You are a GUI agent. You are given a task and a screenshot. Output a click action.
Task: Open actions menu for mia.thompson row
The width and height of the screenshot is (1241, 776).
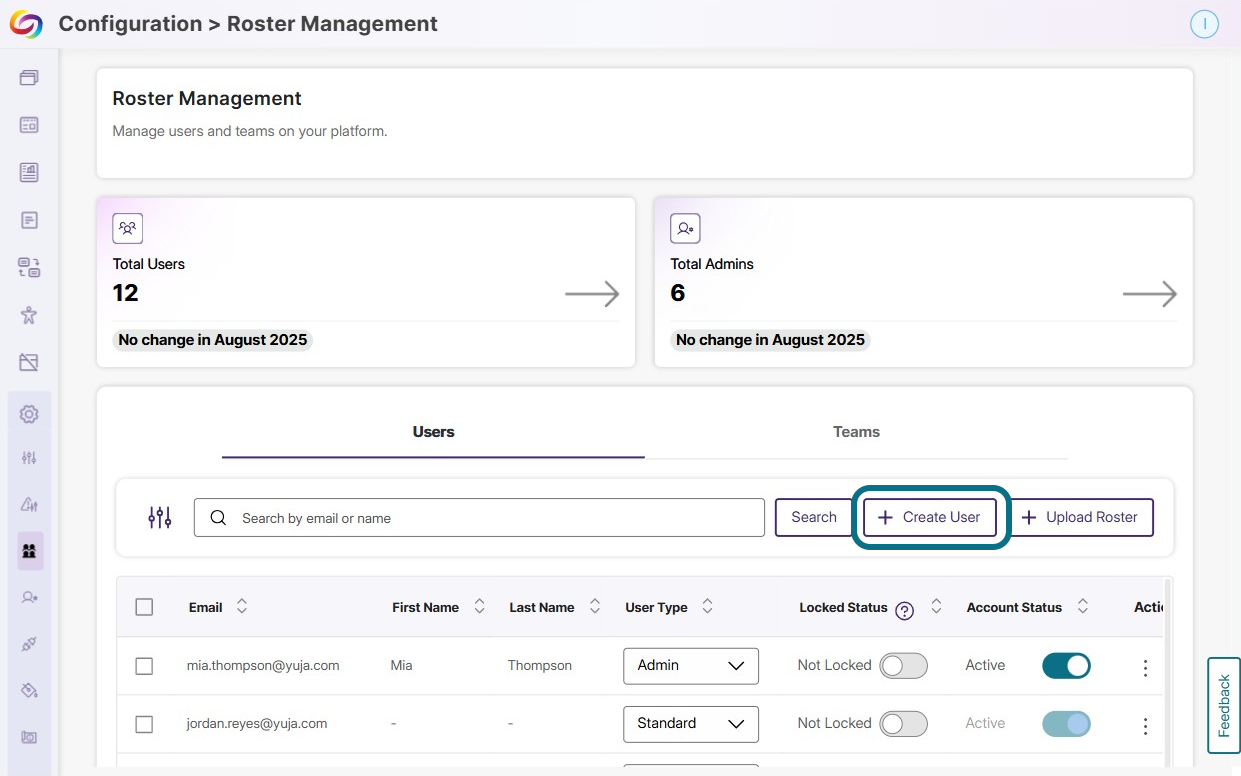1146,668
